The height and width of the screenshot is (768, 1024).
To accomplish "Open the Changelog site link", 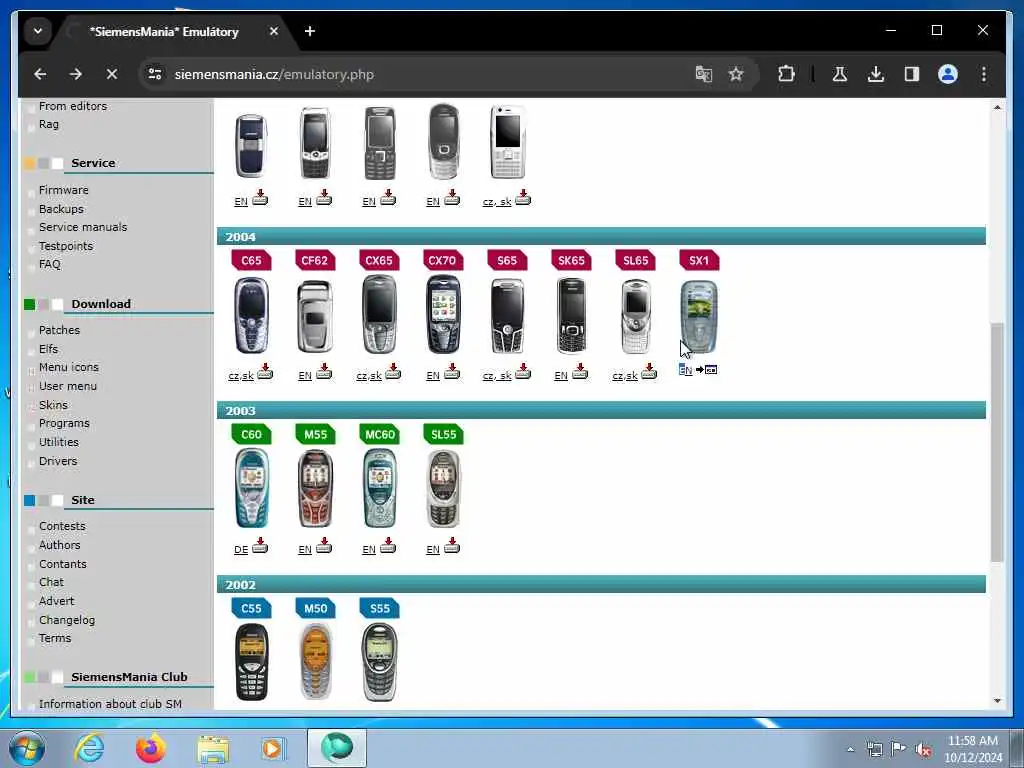I will click(67, 620).
